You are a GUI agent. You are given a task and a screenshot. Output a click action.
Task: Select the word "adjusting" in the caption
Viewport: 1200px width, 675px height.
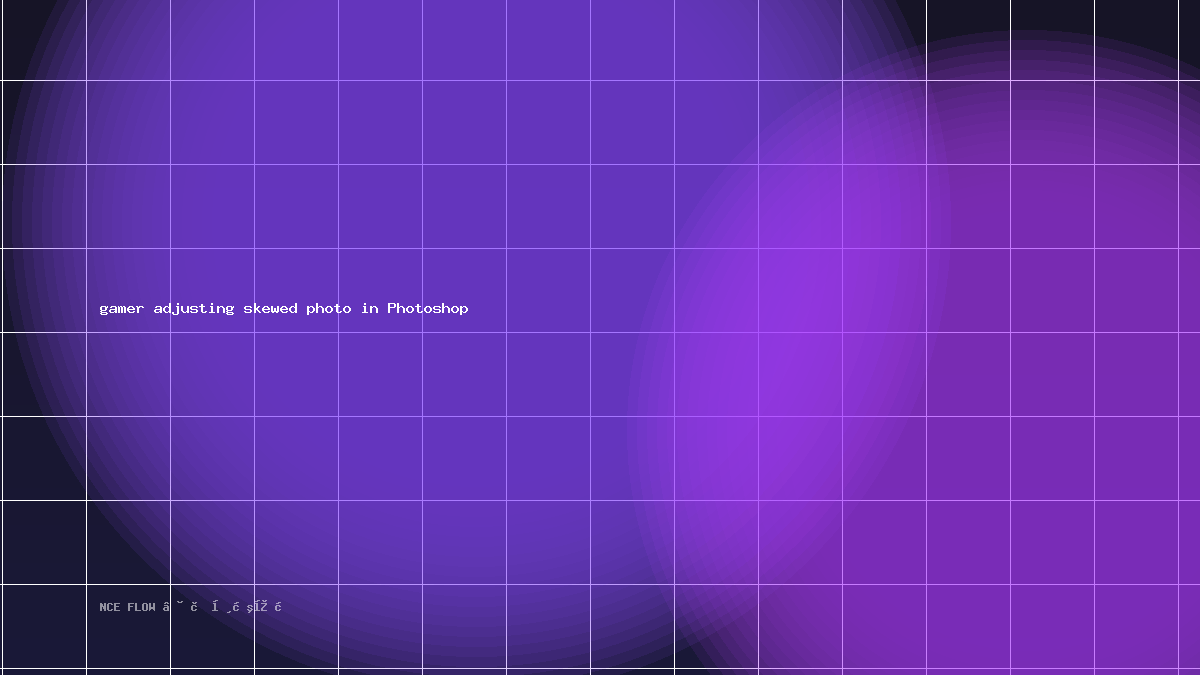point(194,309)
